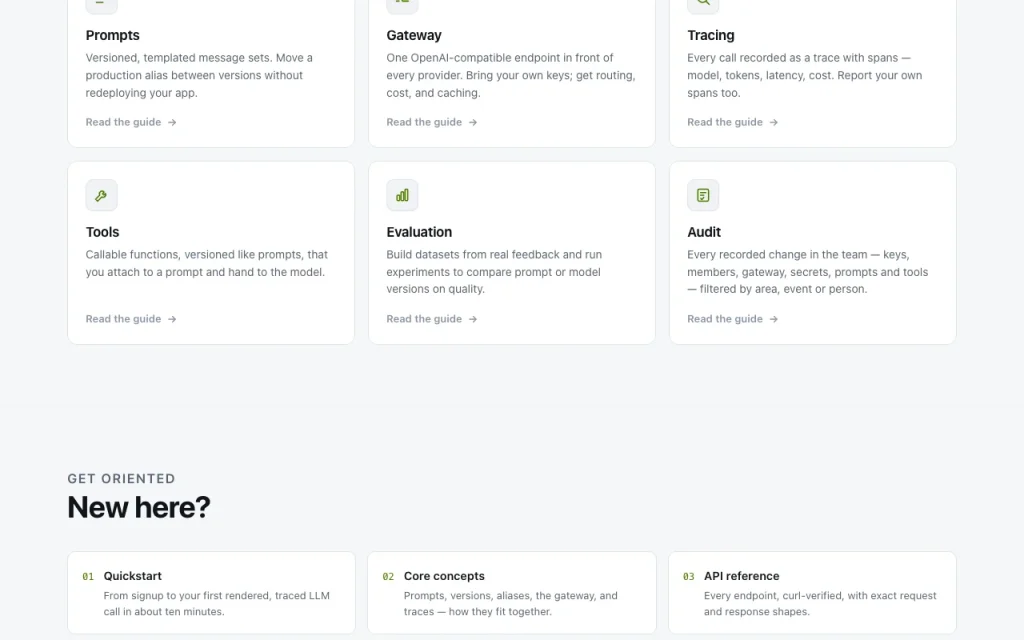Open Read the guide under Evaluation
This screenshot has height=640, width=1024.
[x=432, y=319]
